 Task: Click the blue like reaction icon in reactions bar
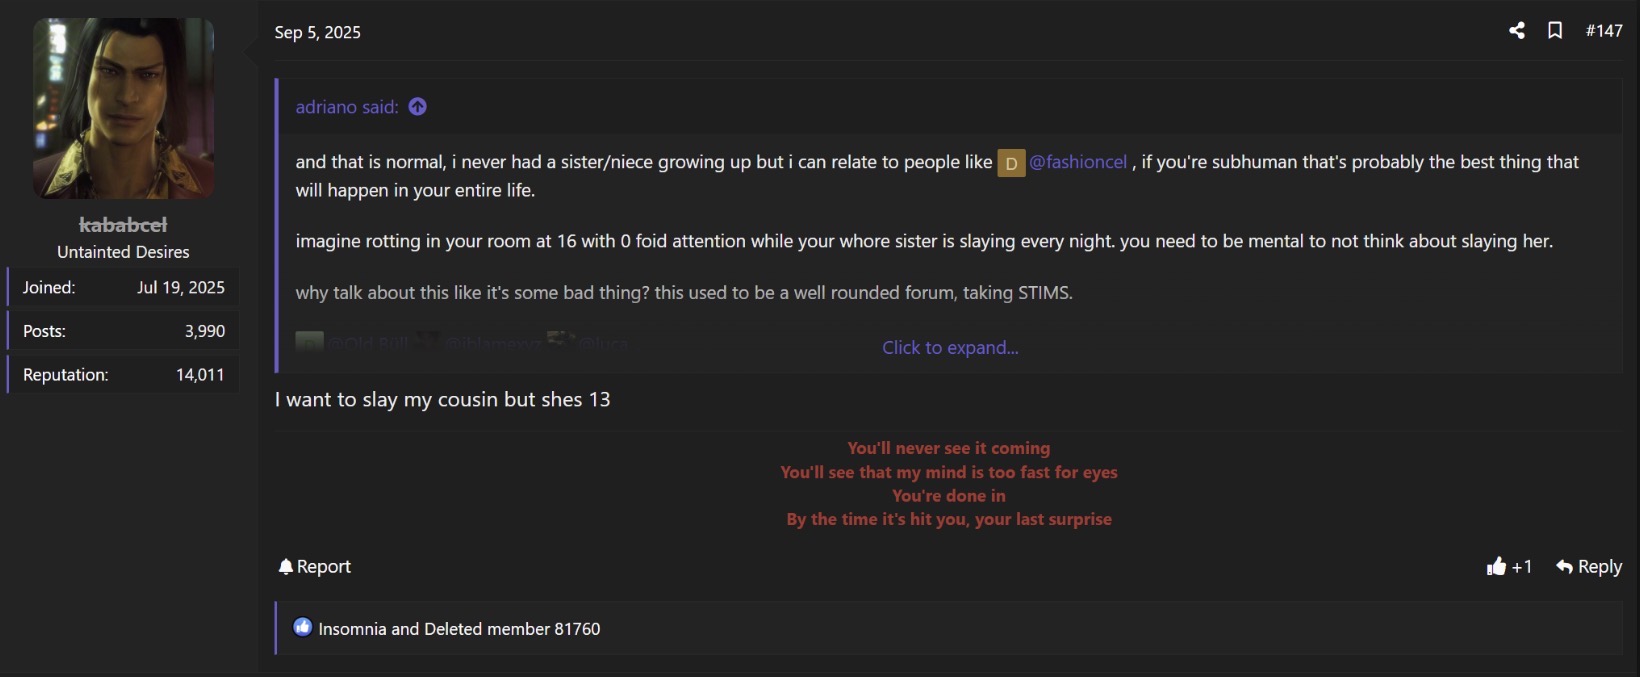point(302,628)
